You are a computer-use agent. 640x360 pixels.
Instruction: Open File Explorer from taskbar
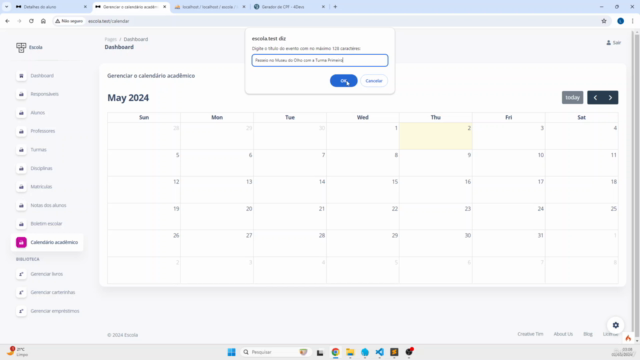tap(350, 352)
